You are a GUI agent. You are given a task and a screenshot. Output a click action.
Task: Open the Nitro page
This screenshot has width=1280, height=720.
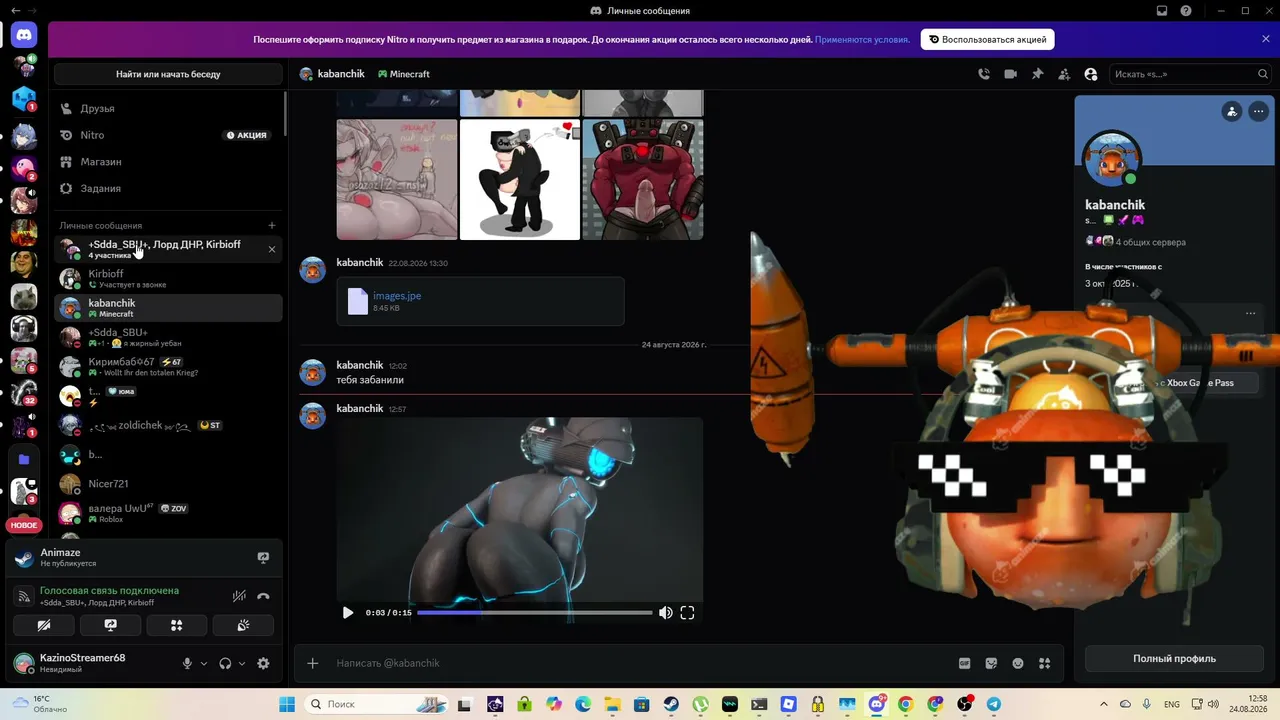click(168, 135)
